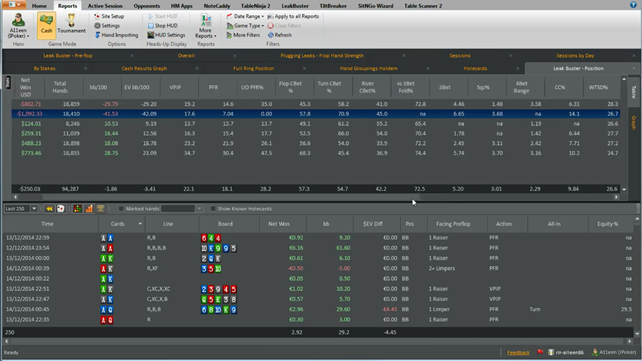642x361 pixels.
Task: Select the highlighted -$1,092.33 stats row
Action: (315, 114)
